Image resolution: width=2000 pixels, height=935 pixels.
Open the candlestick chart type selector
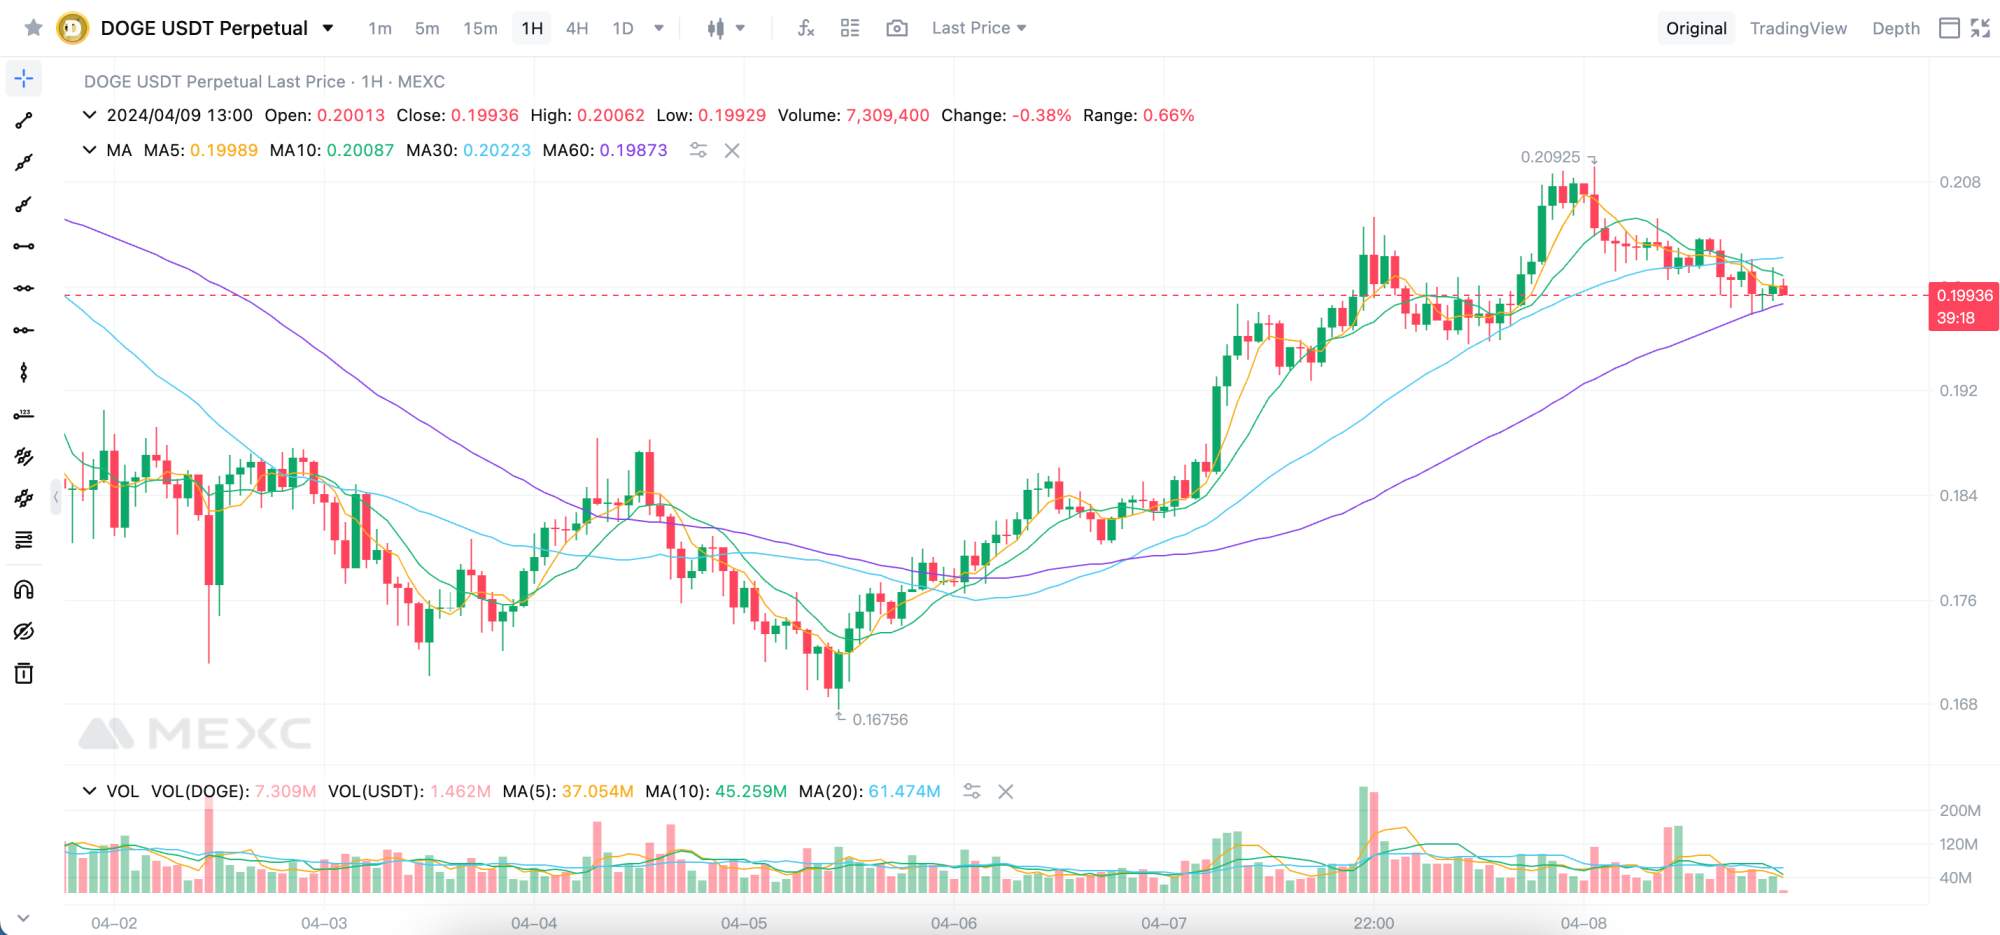tap(725, 28)
